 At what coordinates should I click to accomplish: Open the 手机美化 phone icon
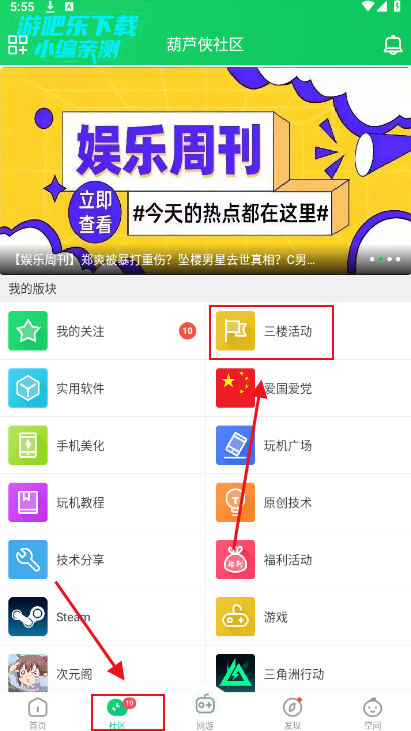(28, 445)
